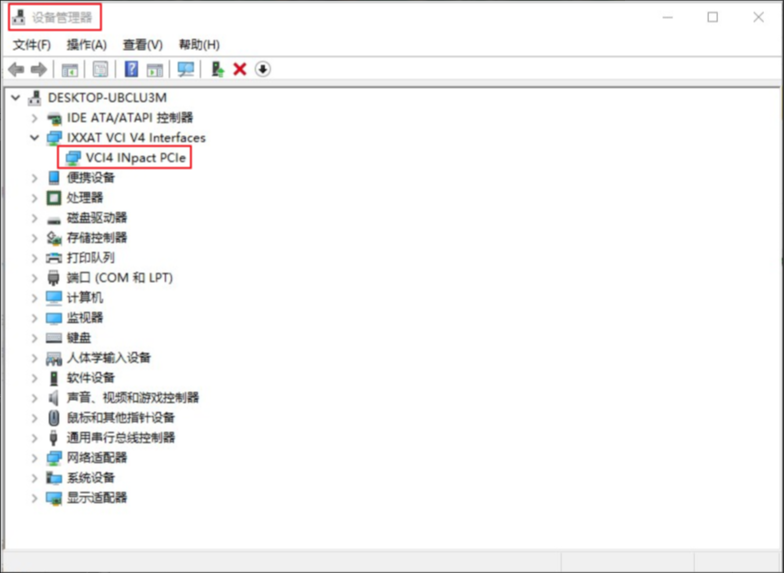
Task: Click the Properties toolbar icon
Action: point(100,70)
